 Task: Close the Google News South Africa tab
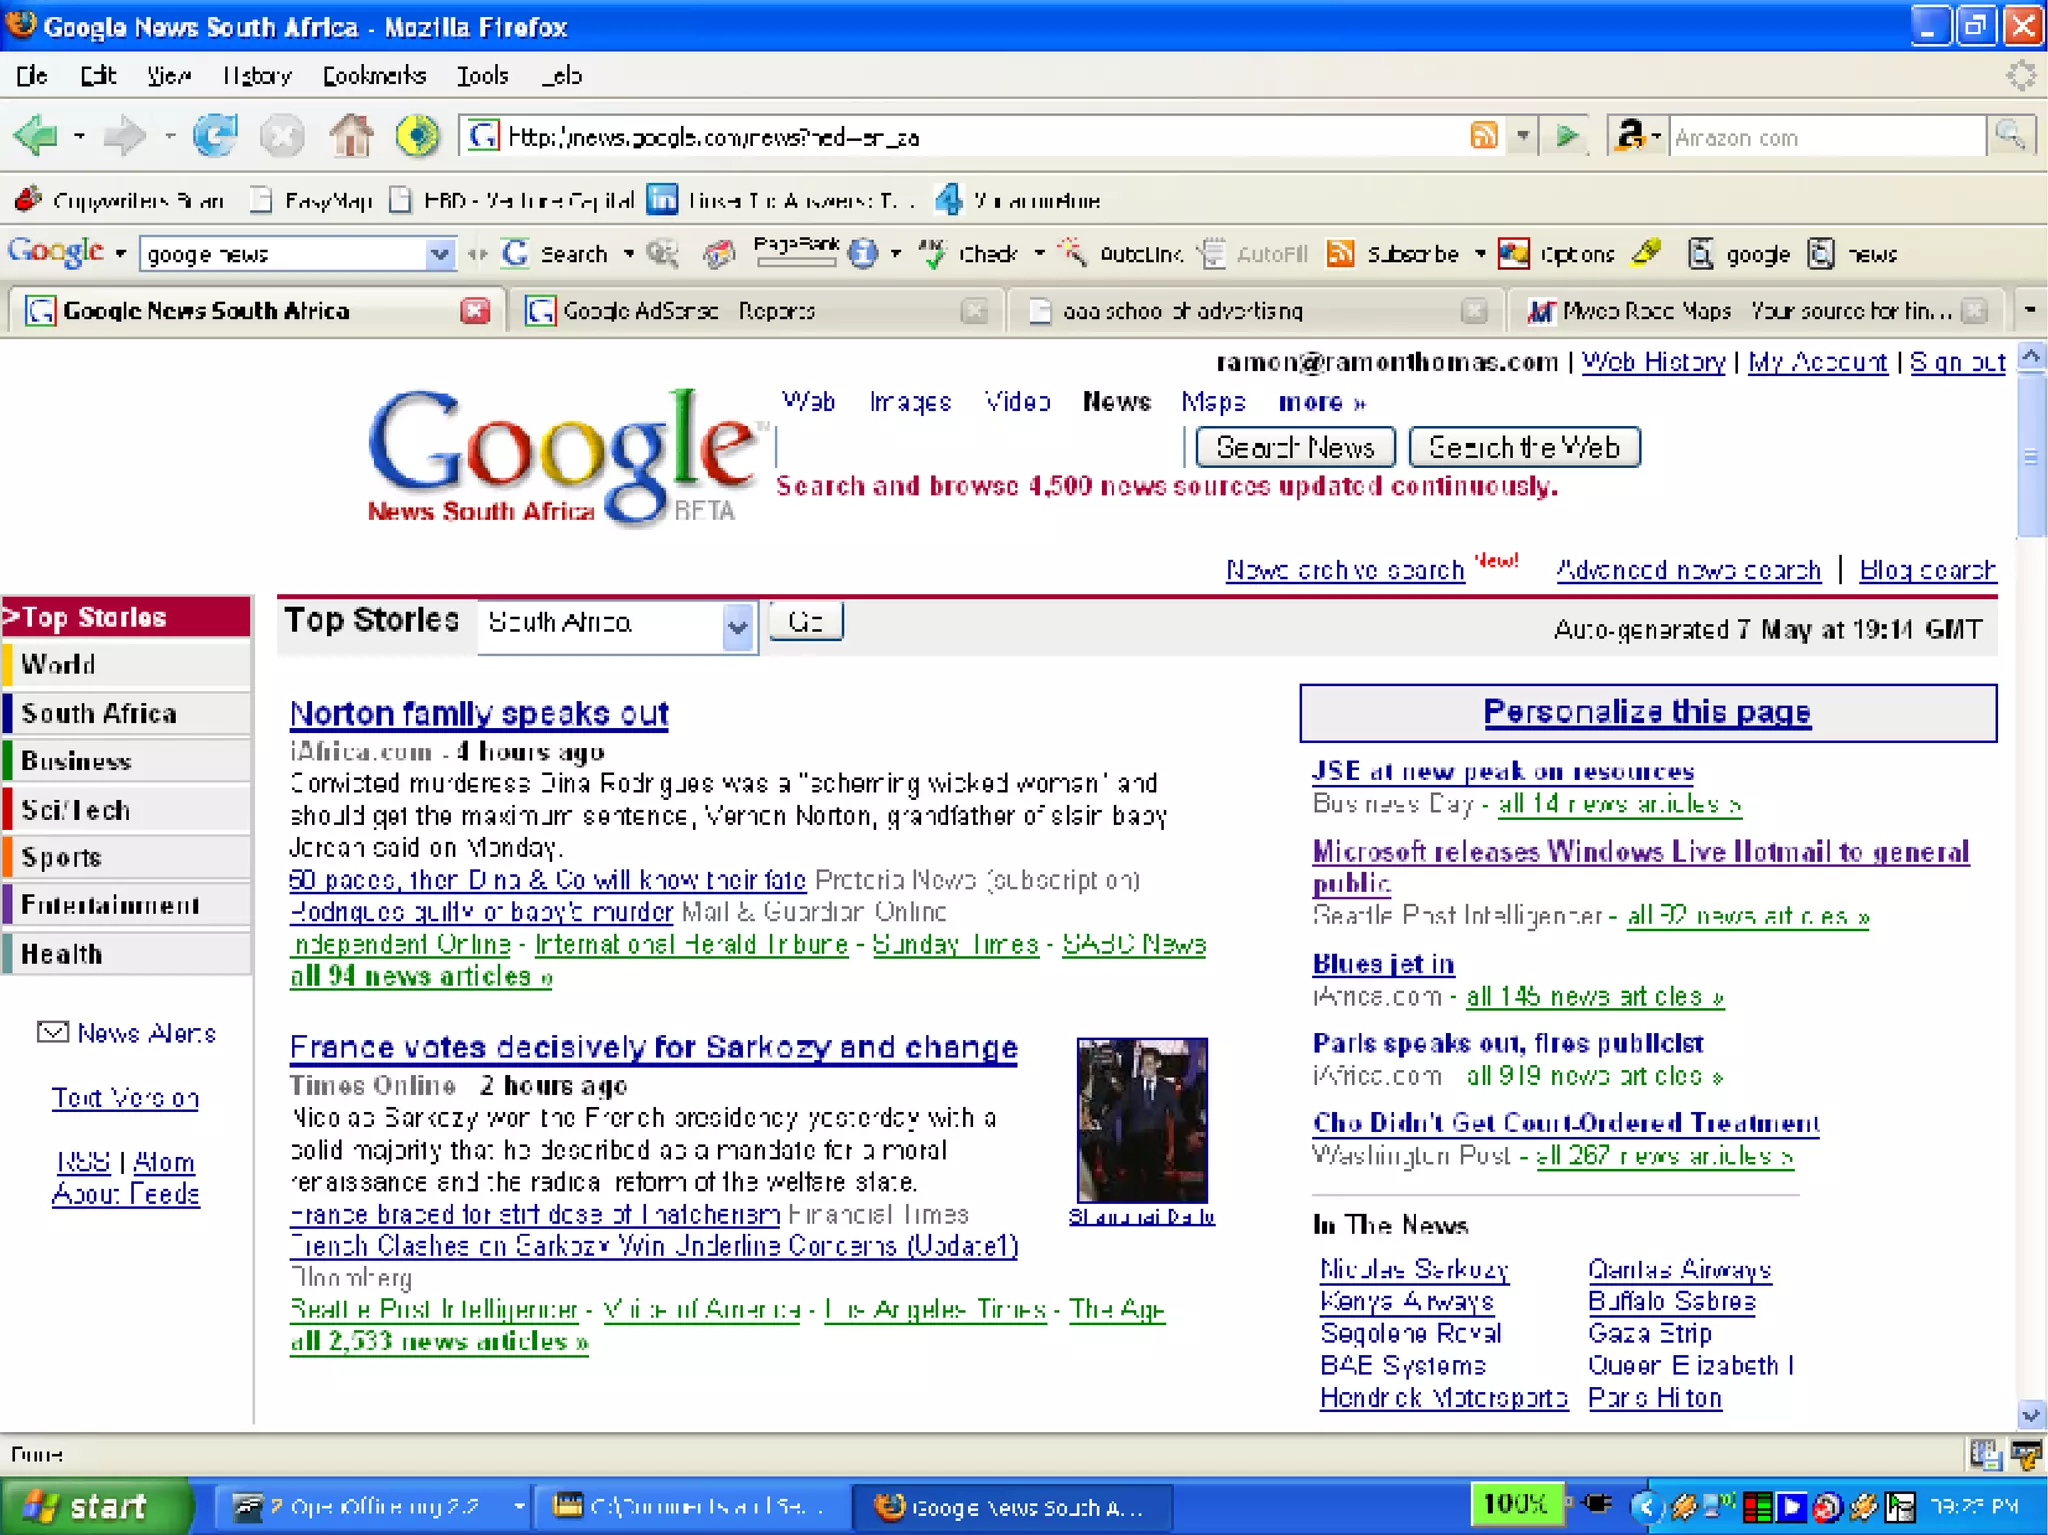point(475,310)
